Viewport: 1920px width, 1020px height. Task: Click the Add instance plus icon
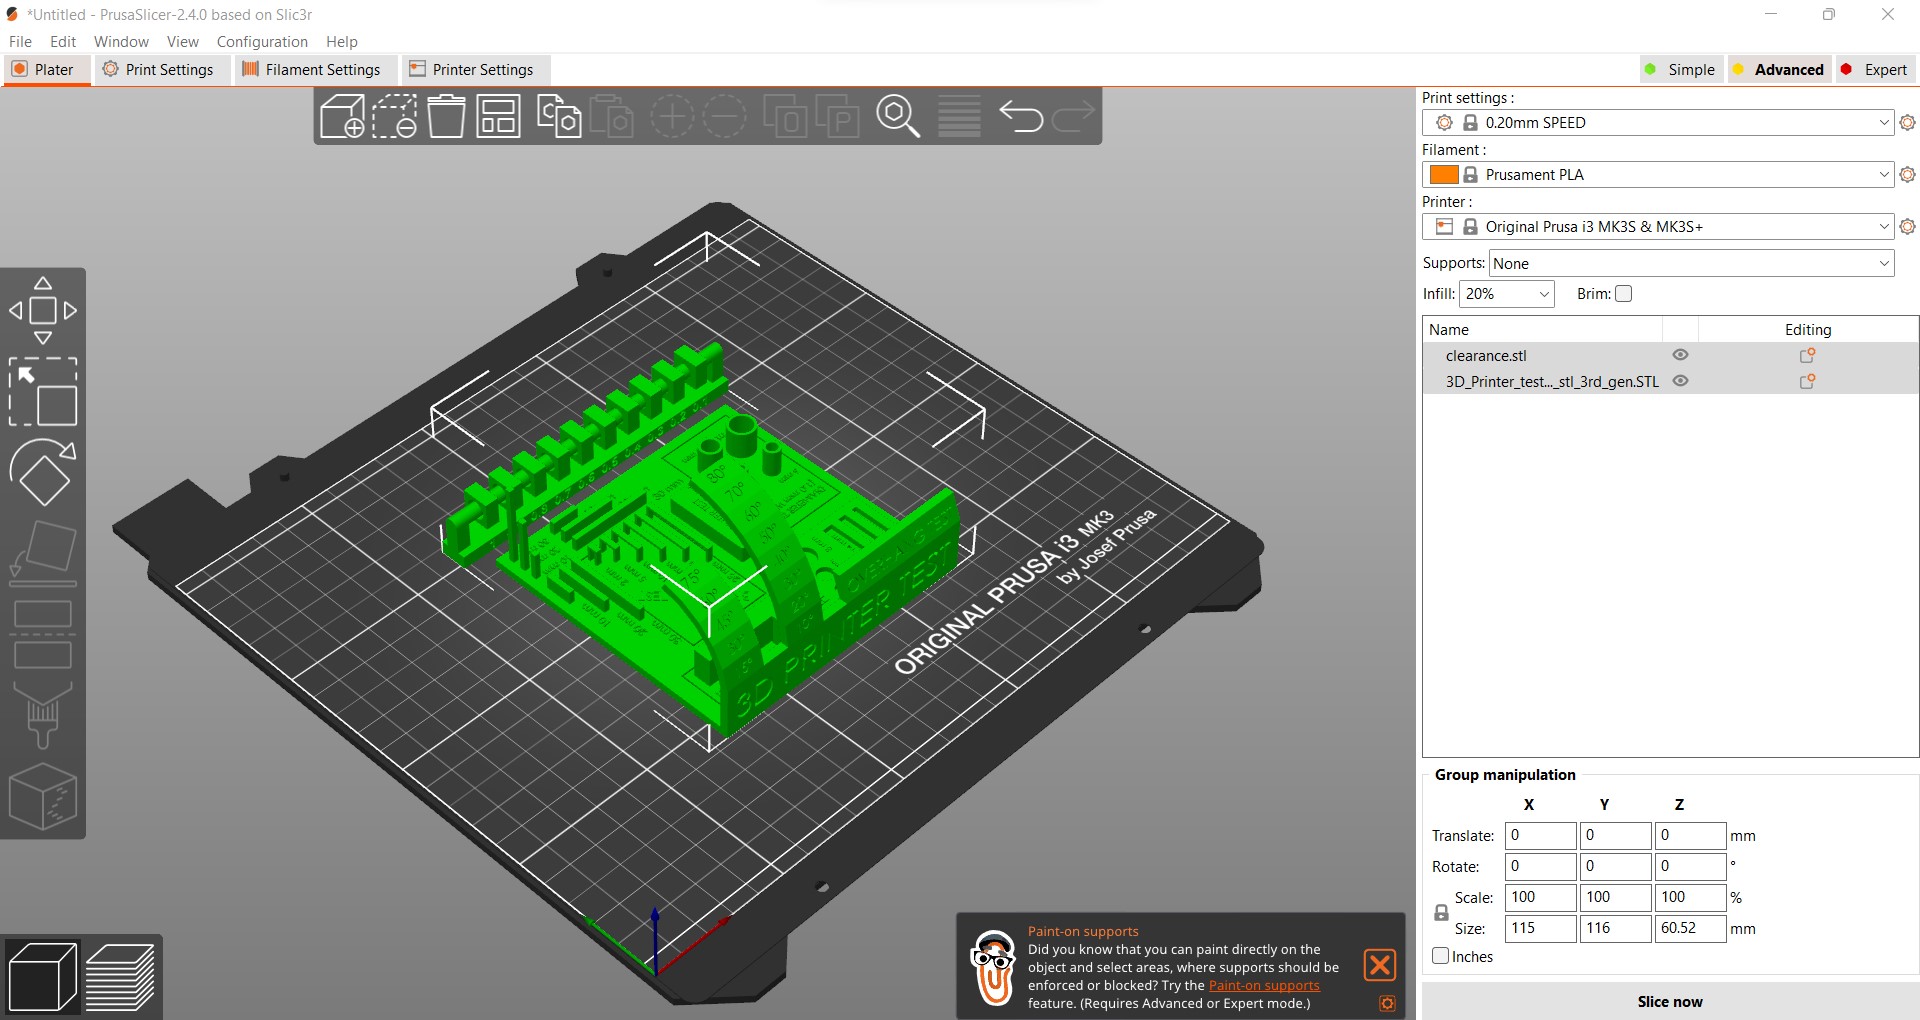(x=672, y=117)
